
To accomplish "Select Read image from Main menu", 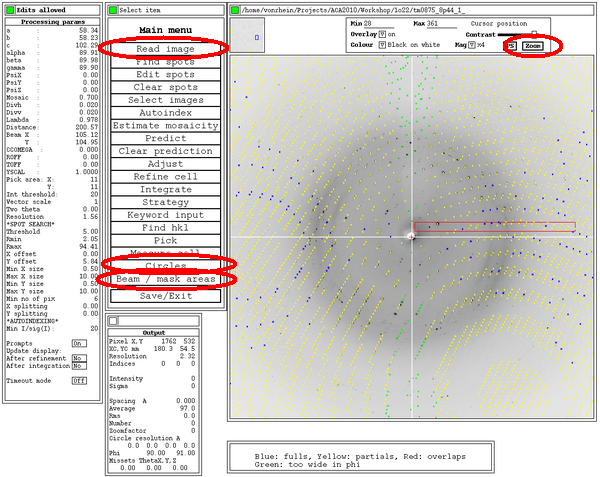I will pyautogui.click(x=165, y=48).
